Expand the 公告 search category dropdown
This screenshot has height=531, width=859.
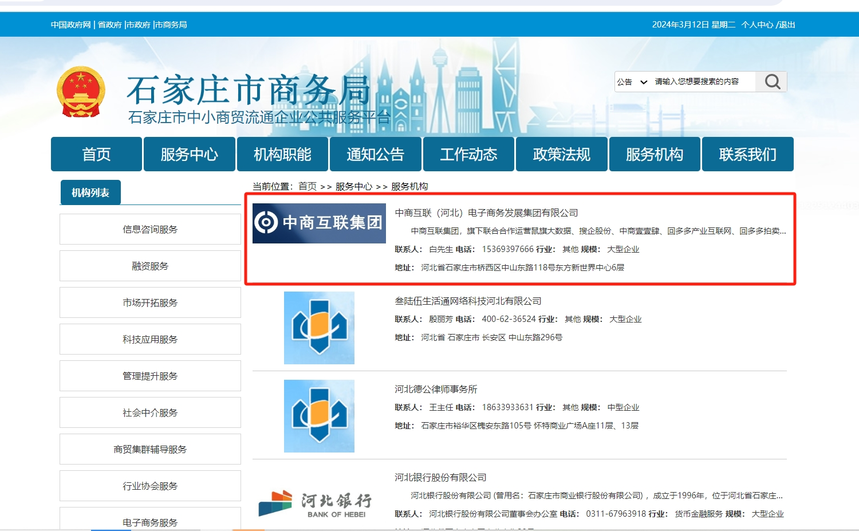(632, 82)
